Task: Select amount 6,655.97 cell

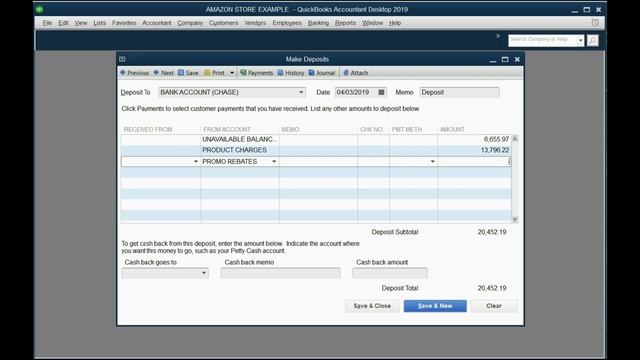Action: 474,139
